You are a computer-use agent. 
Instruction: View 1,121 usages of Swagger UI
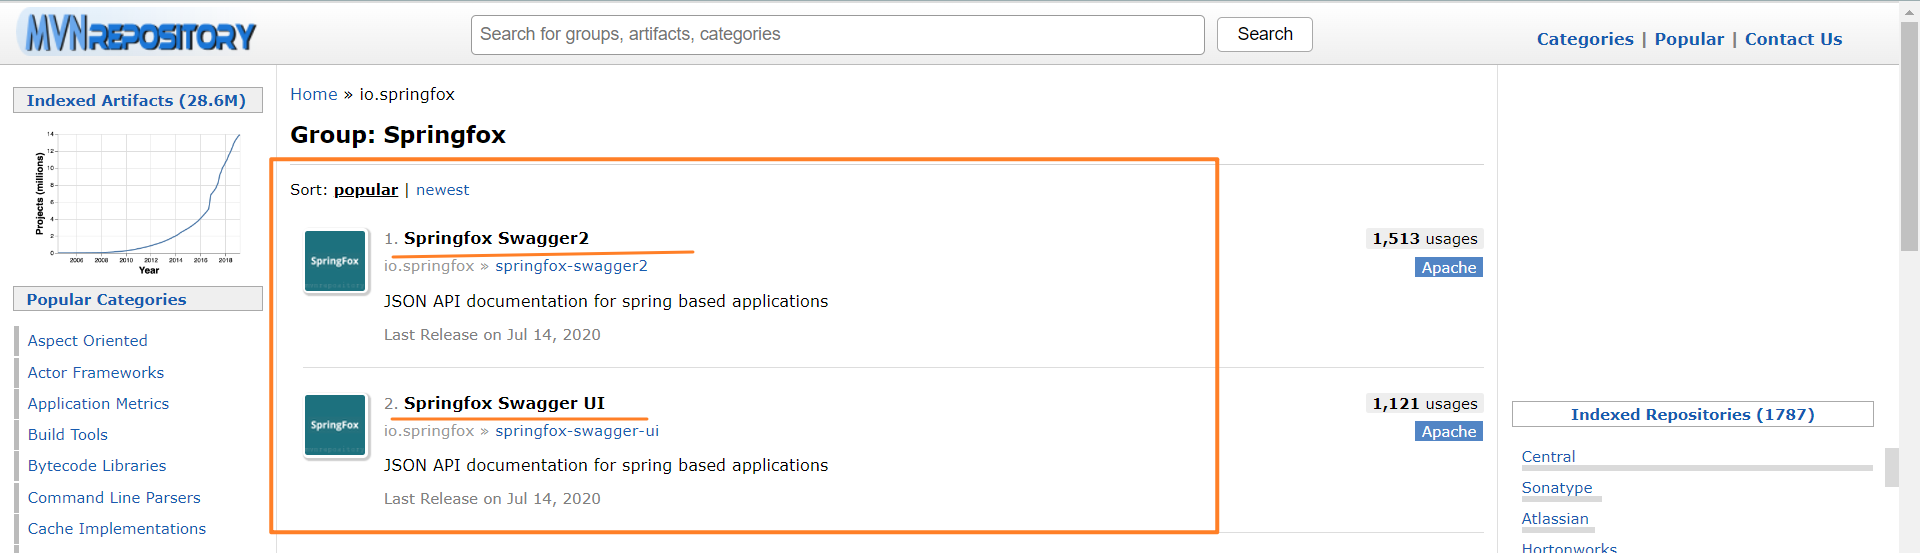click(x=1424, y=404)
